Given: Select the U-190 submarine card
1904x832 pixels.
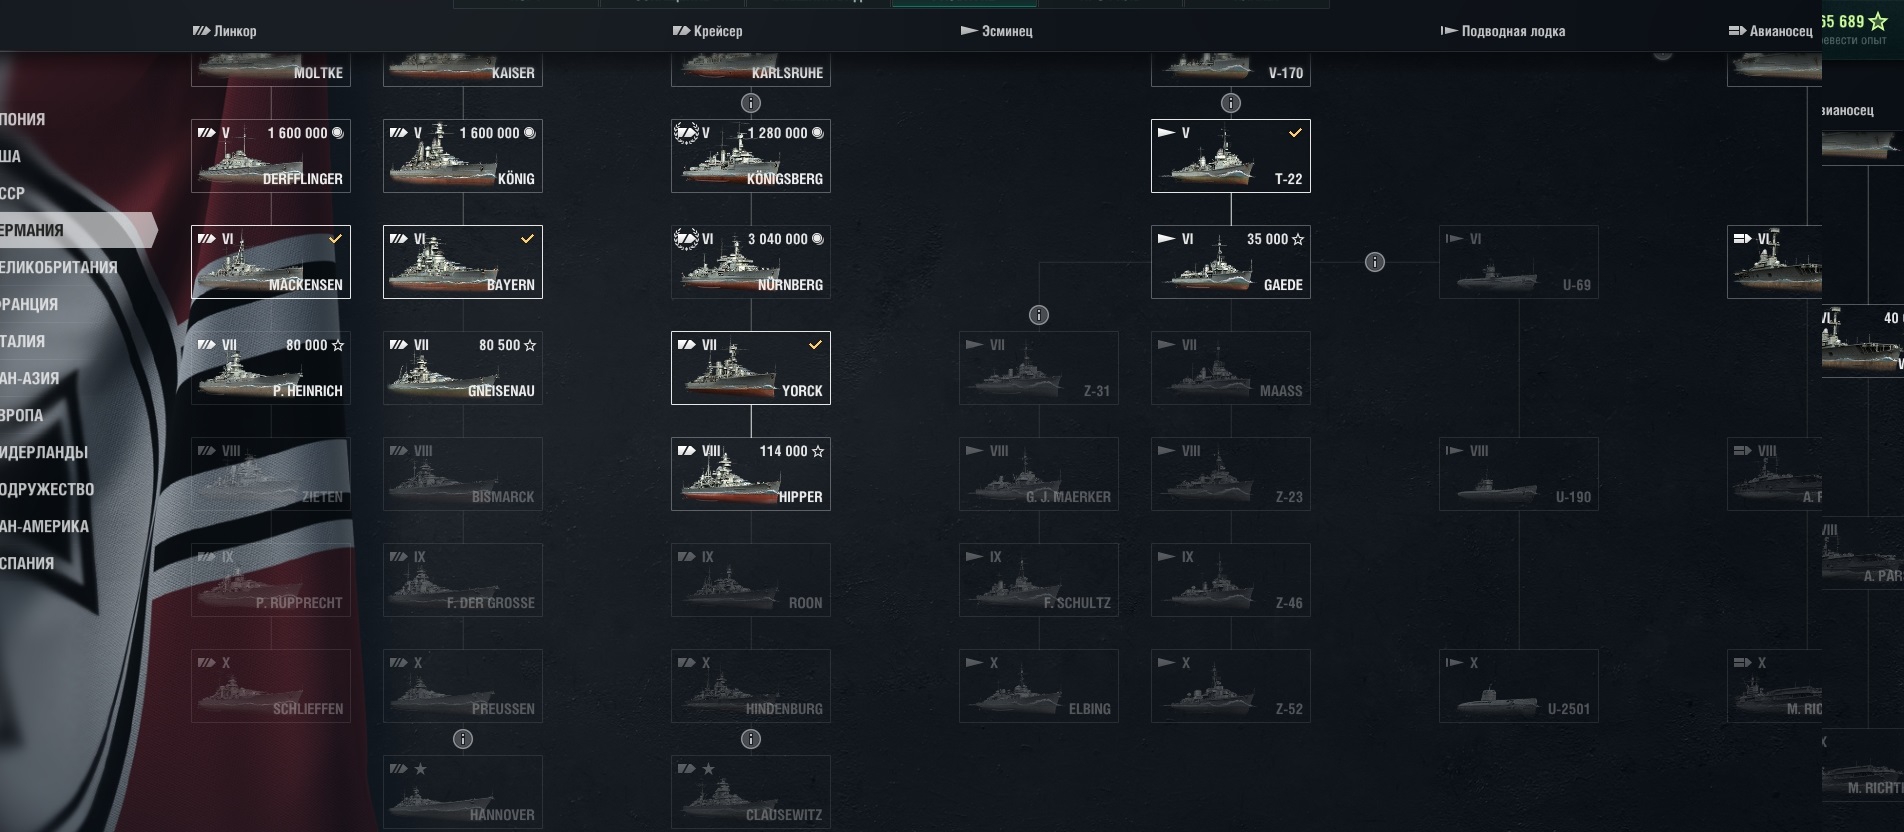Looking at the screenshot, I should point(1519,474).
